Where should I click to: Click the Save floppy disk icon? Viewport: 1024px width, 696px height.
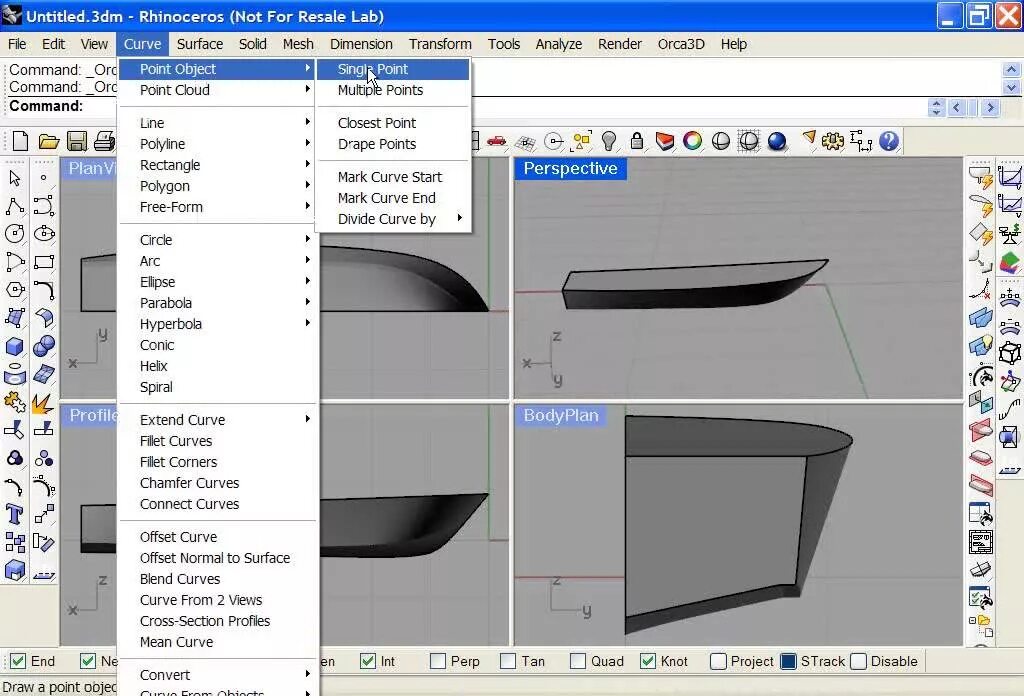(77, 141)
